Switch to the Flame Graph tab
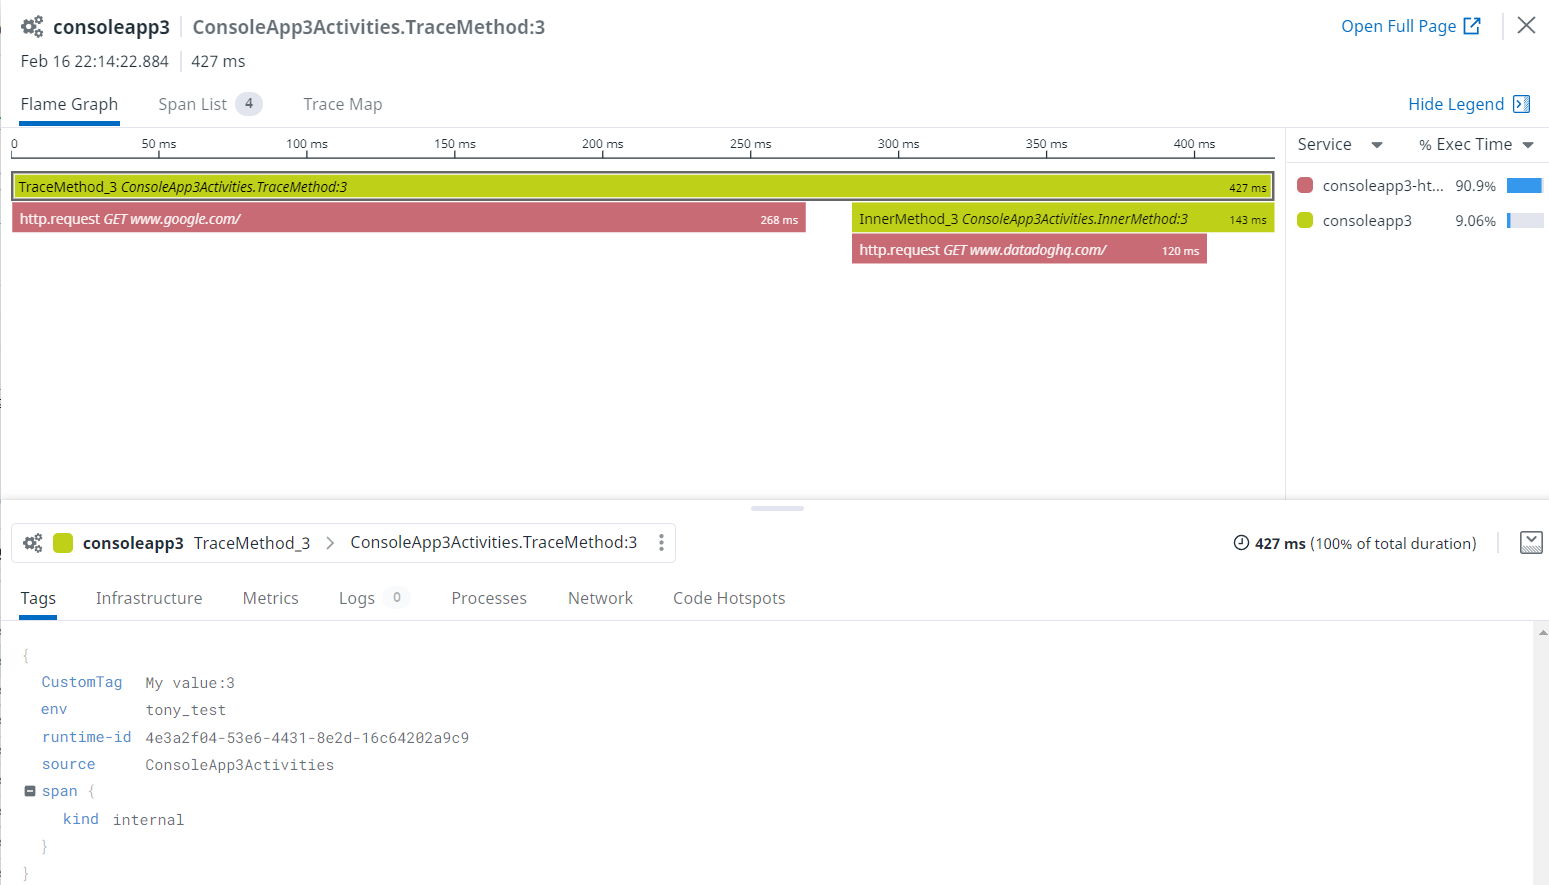Image resolution: width=1549 pixels, height=885 pixels. pos(69,104)
